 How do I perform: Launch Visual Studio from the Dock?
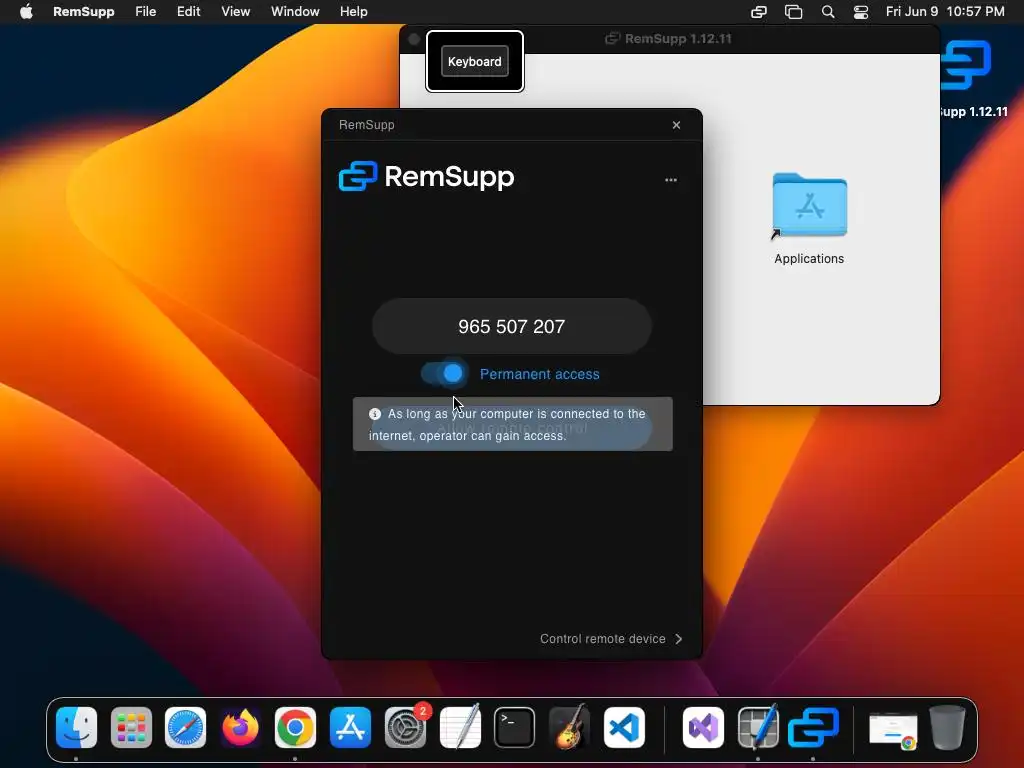pos(703,728)
